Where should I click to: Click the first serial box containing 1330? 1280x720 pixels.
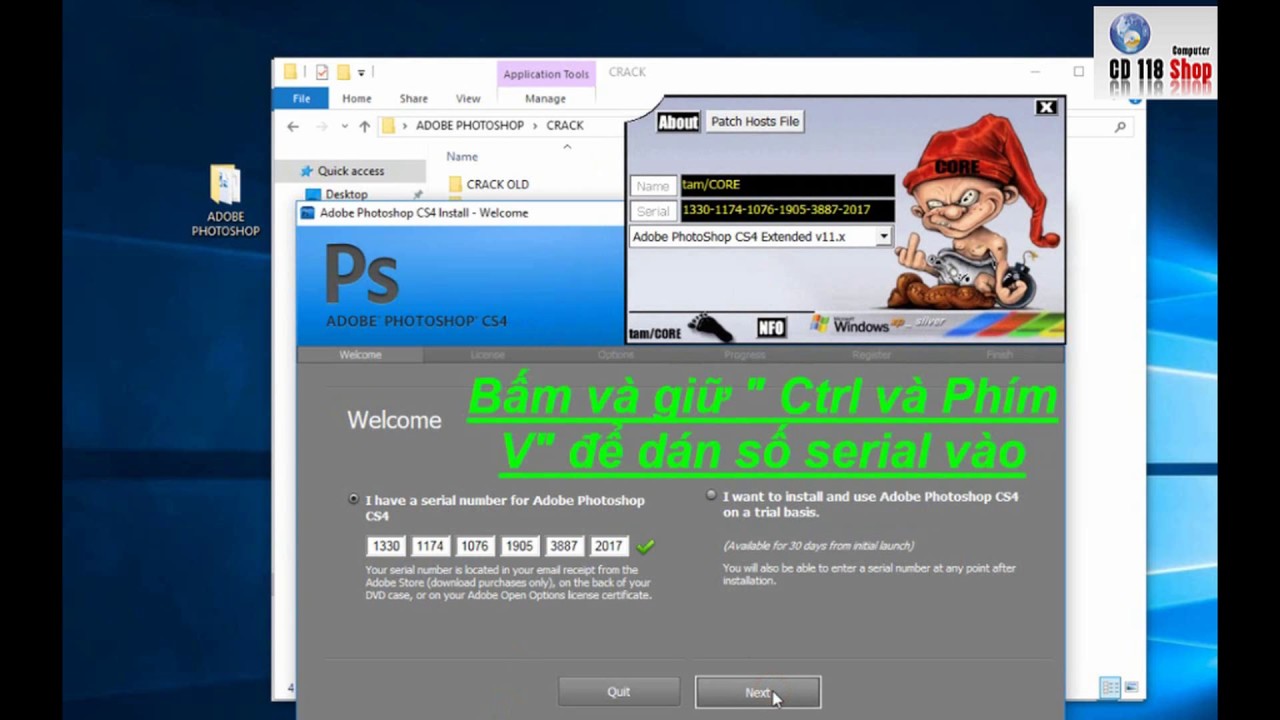385,546
